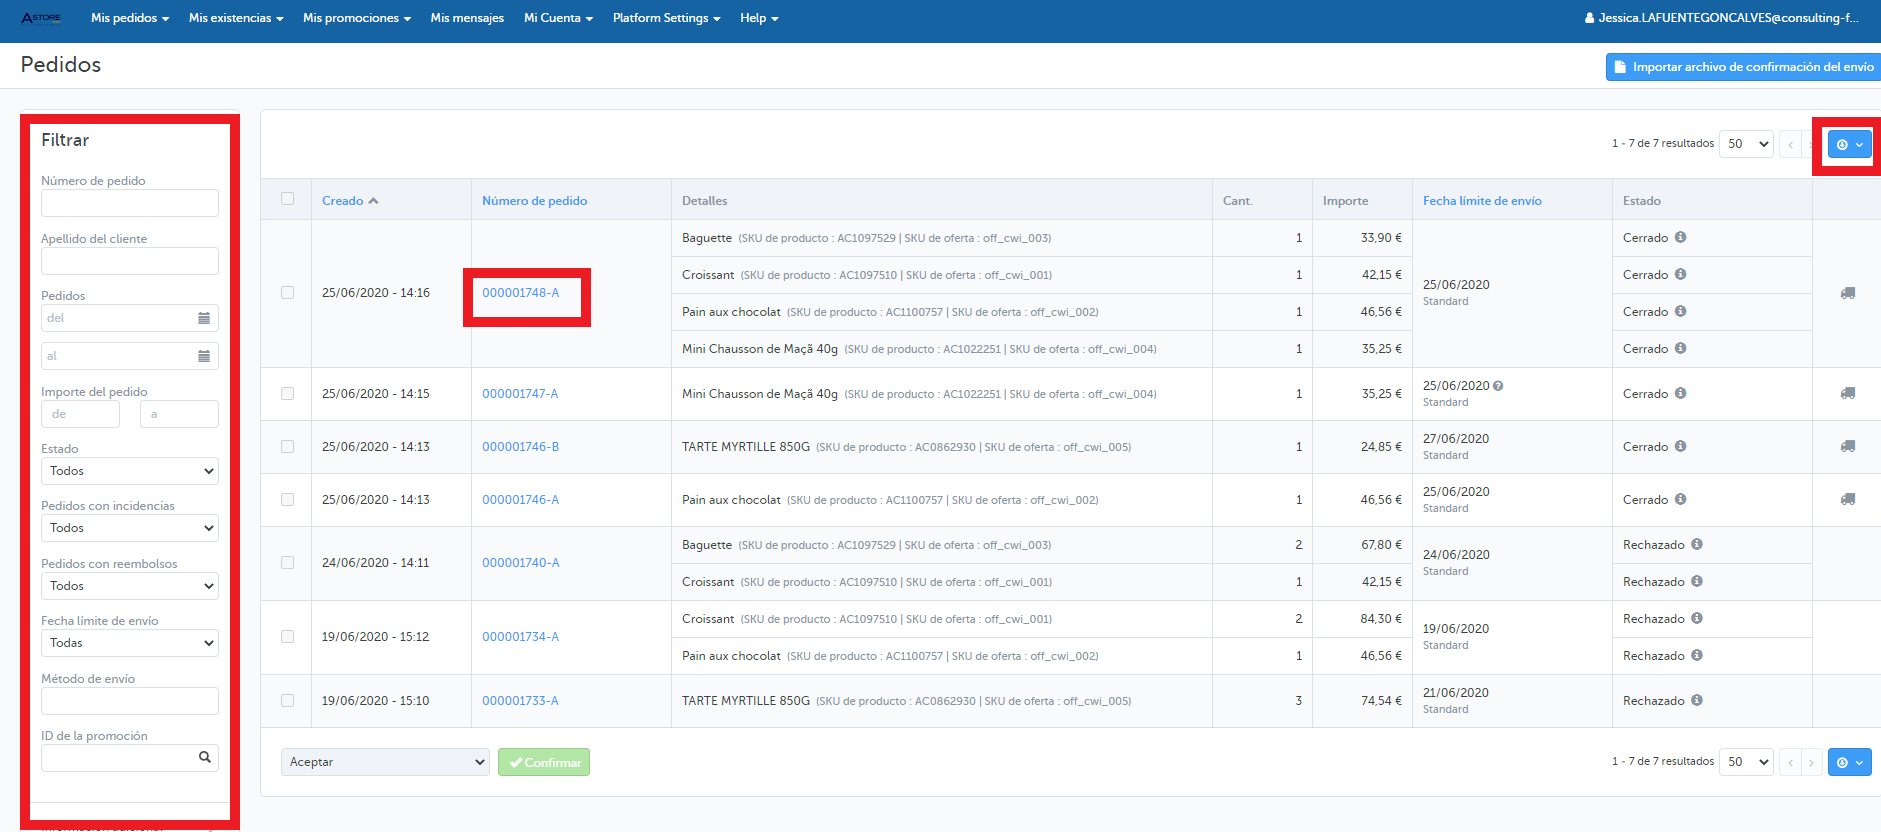Open Fecha límite de envío filter dropdown
1881x832 pixels.
coord(130,643)
